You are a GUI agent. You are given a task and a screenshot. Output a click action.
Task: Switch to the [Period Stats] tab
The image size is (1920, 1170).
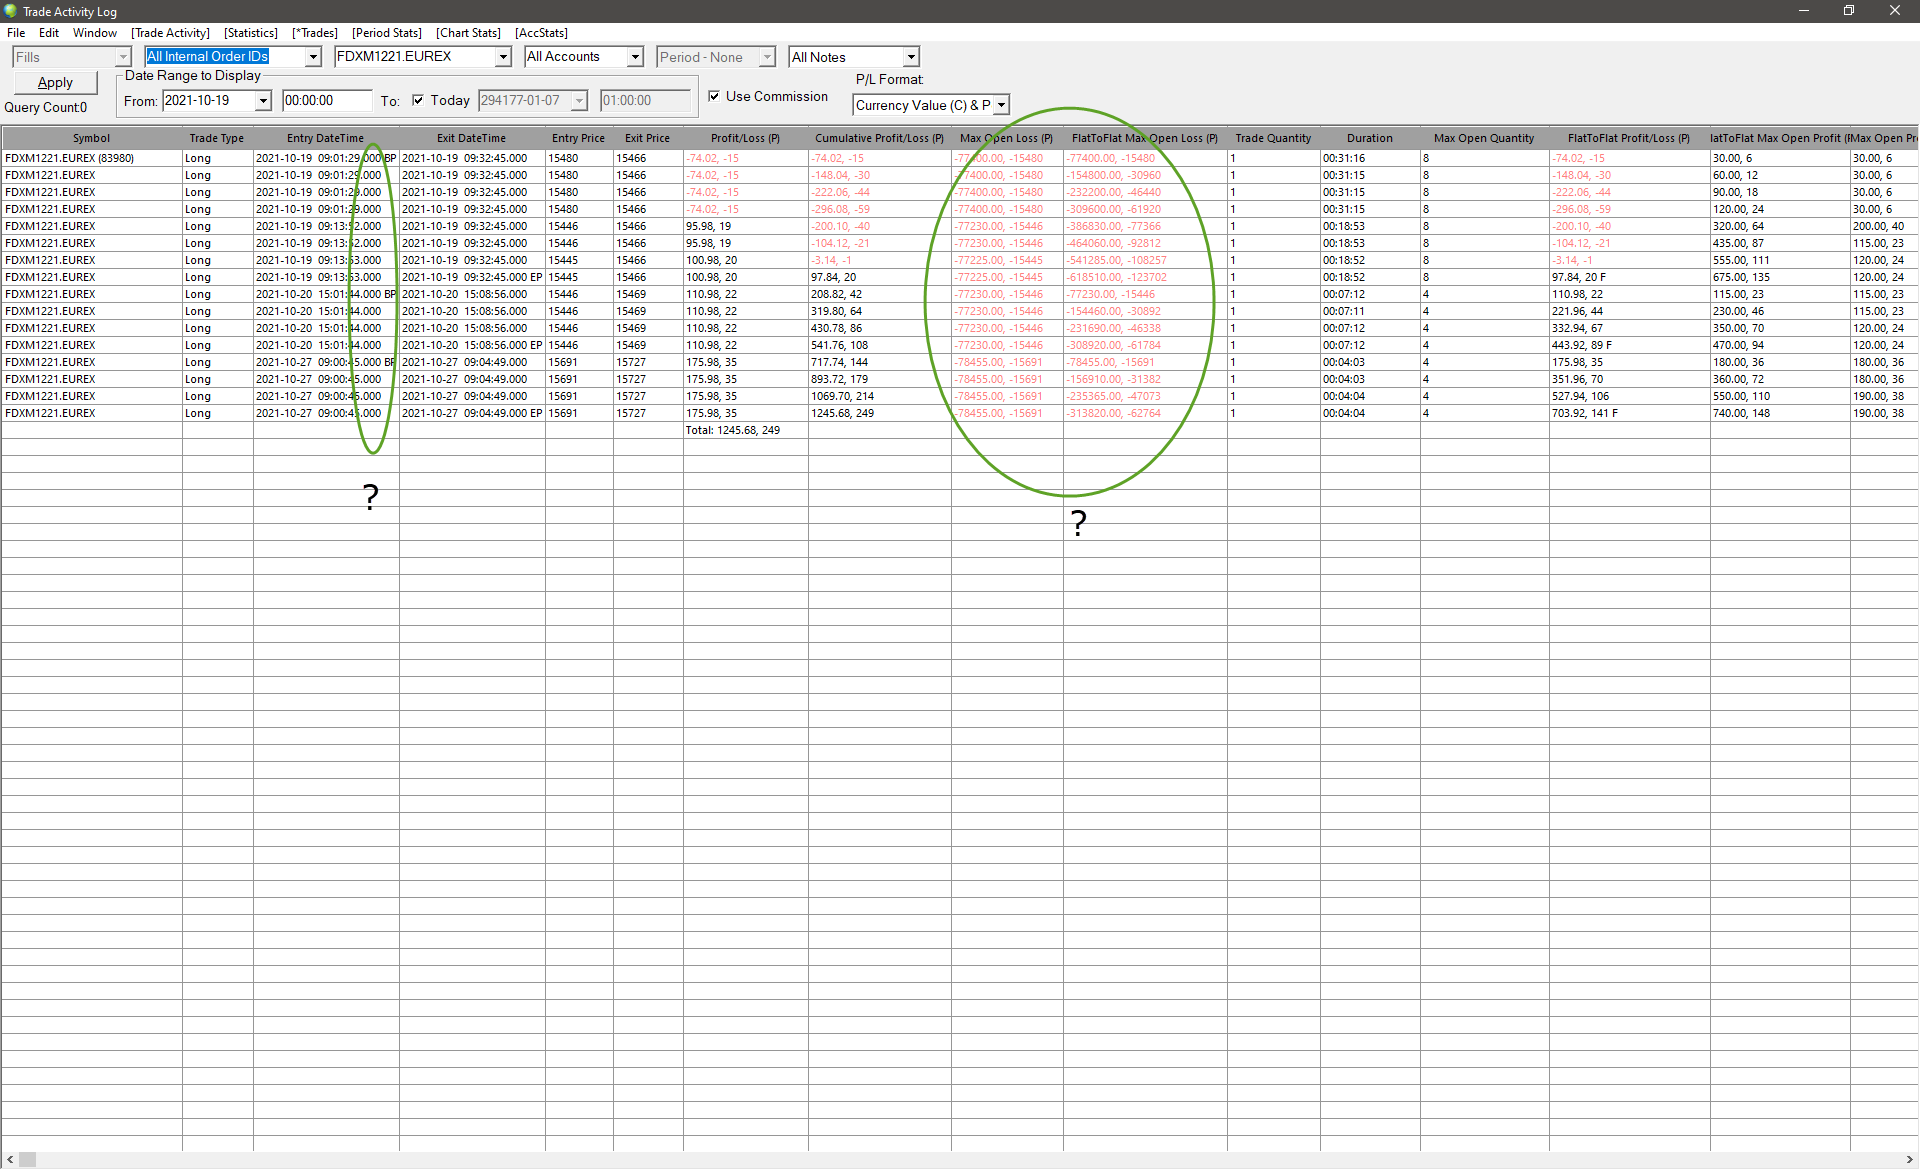click(x=386, y=33)
